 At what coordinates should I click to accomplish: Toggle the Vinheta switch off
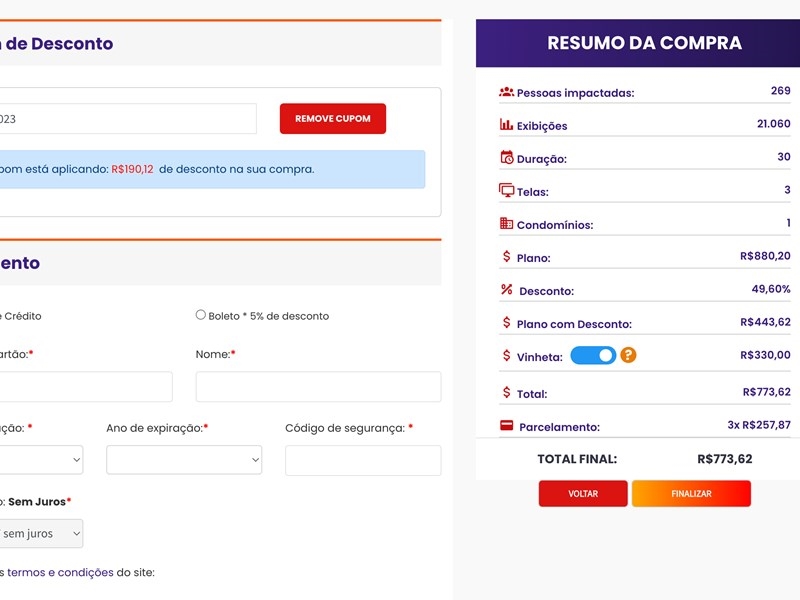(593, 356)
